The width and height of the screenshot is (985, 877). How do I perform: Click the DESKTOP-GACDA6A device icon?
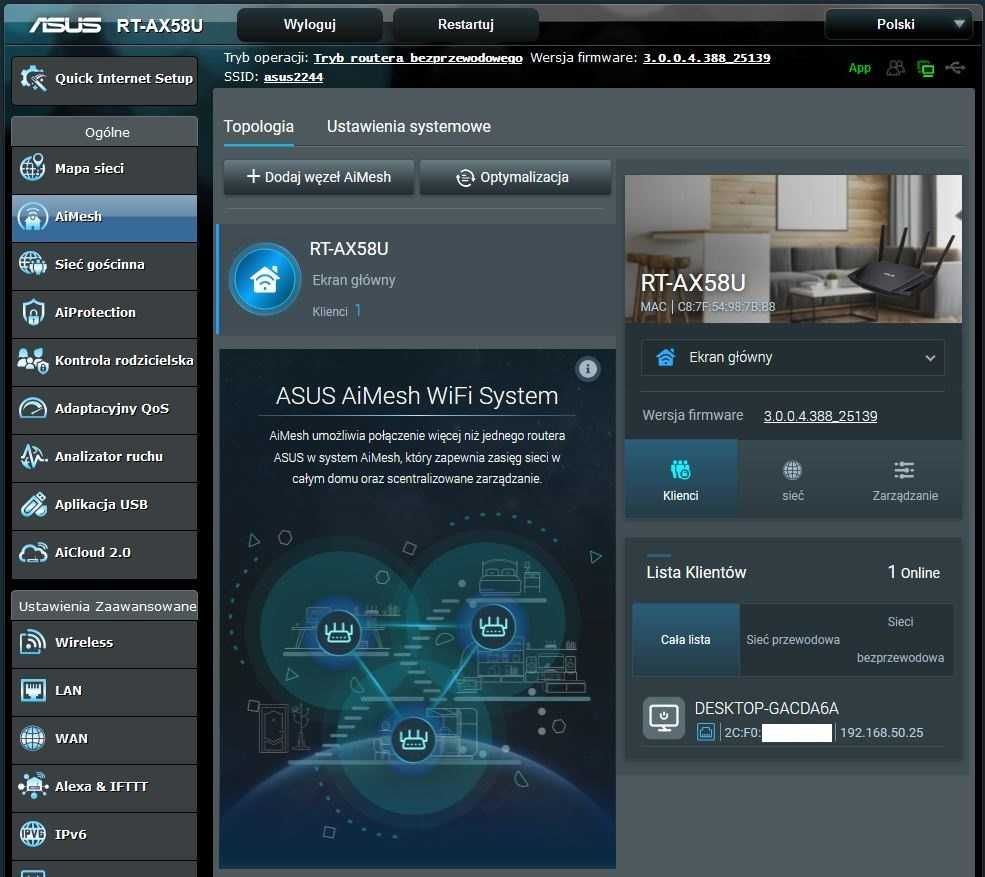click(664, 718)
